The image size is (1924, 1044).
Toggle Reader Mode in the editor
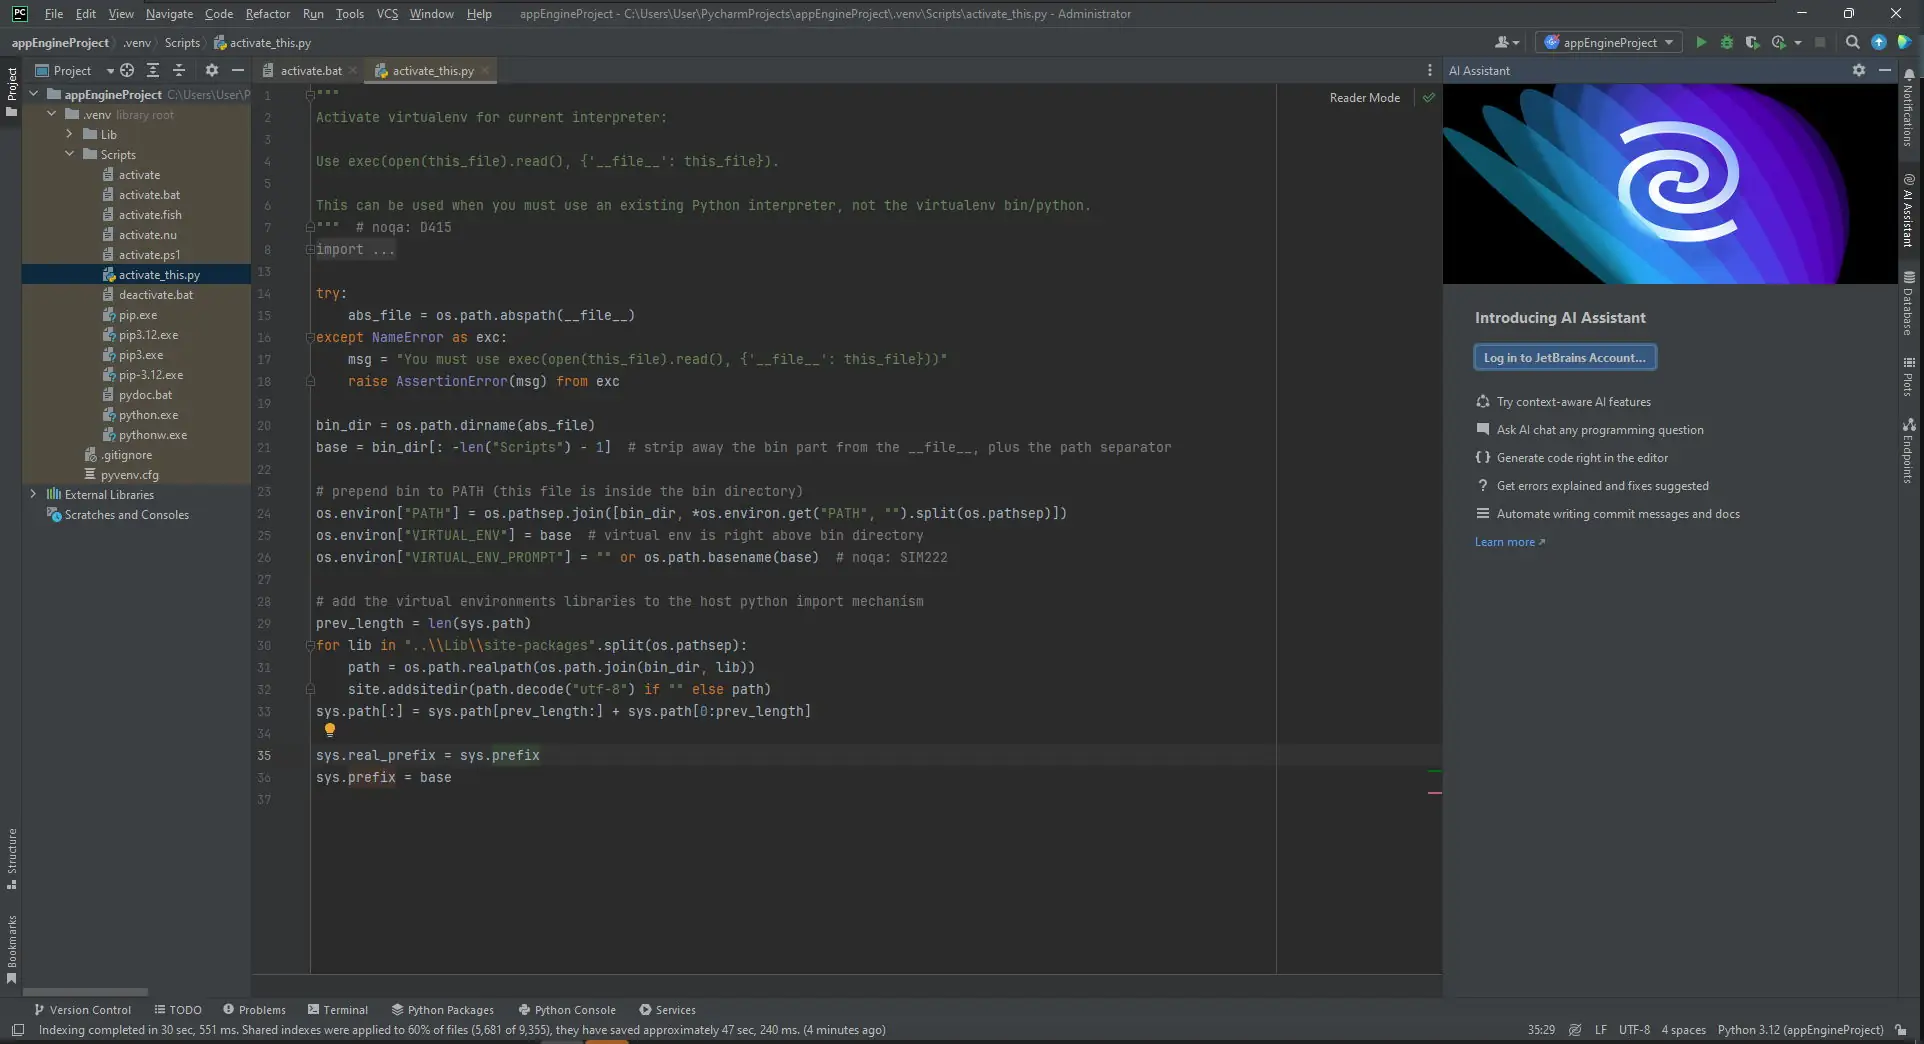coord(1364,98)
